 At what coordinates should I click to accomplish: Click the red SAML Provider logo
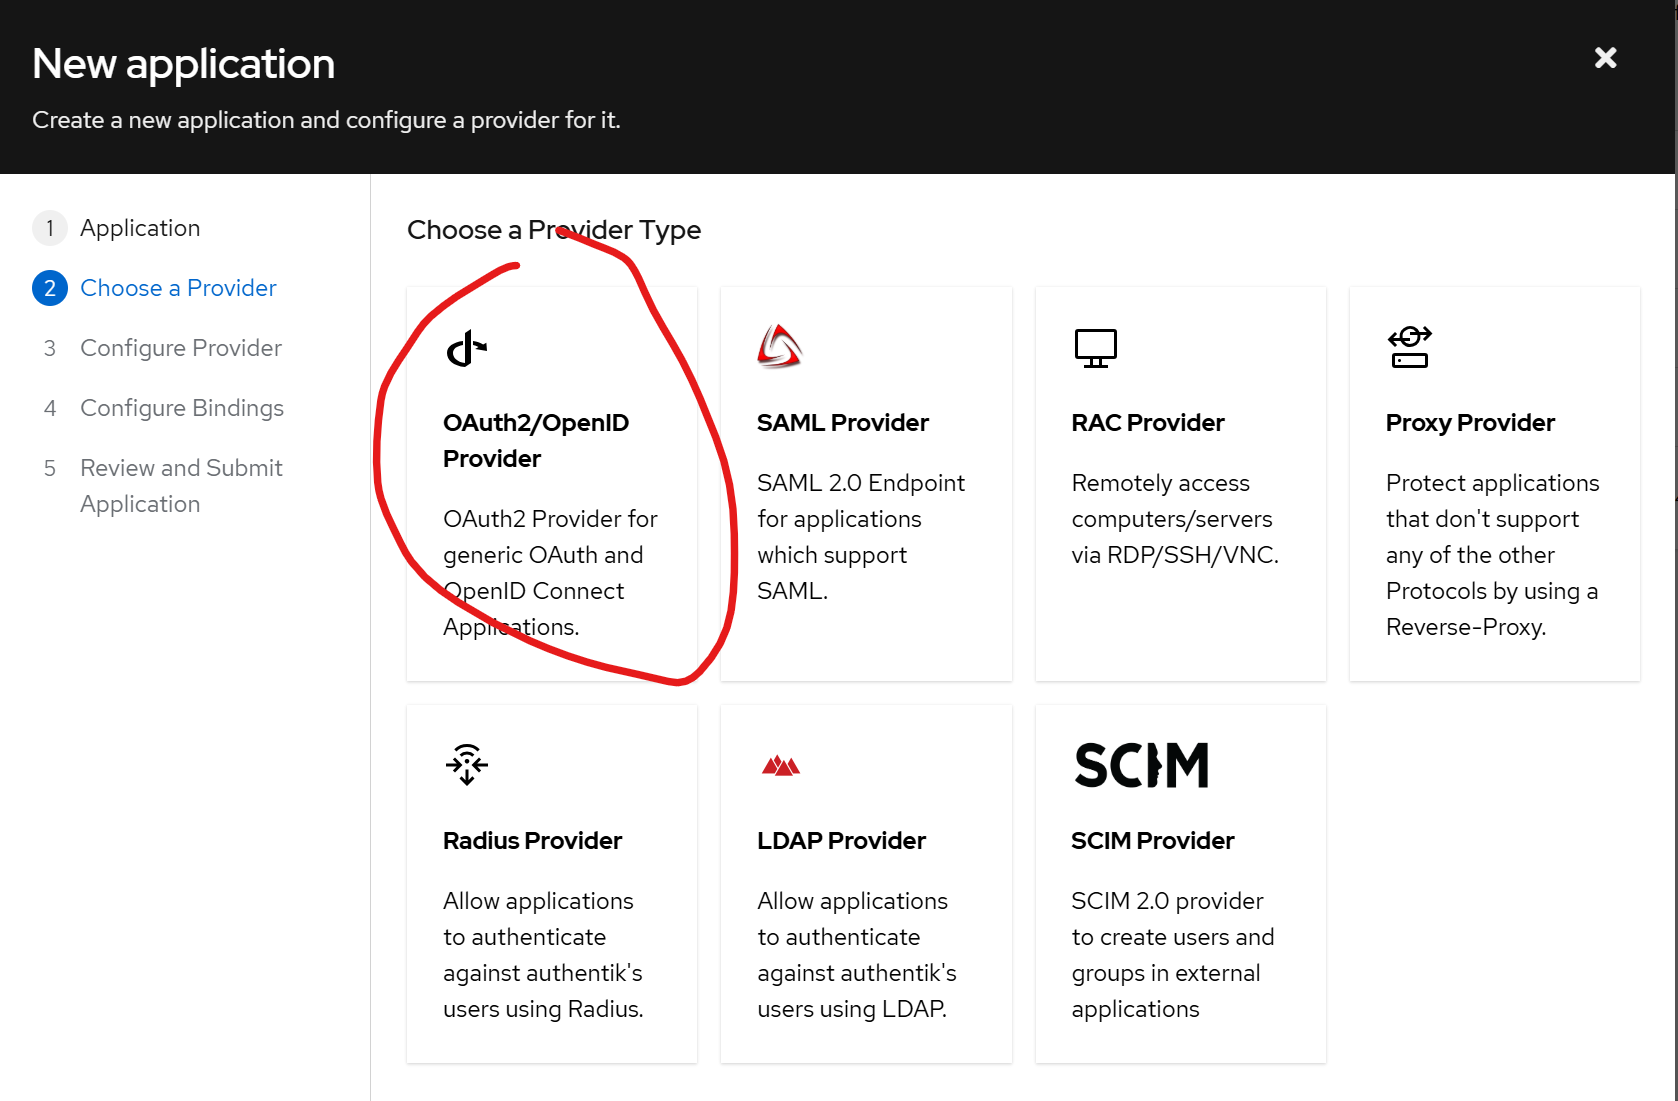pos(780,347)
